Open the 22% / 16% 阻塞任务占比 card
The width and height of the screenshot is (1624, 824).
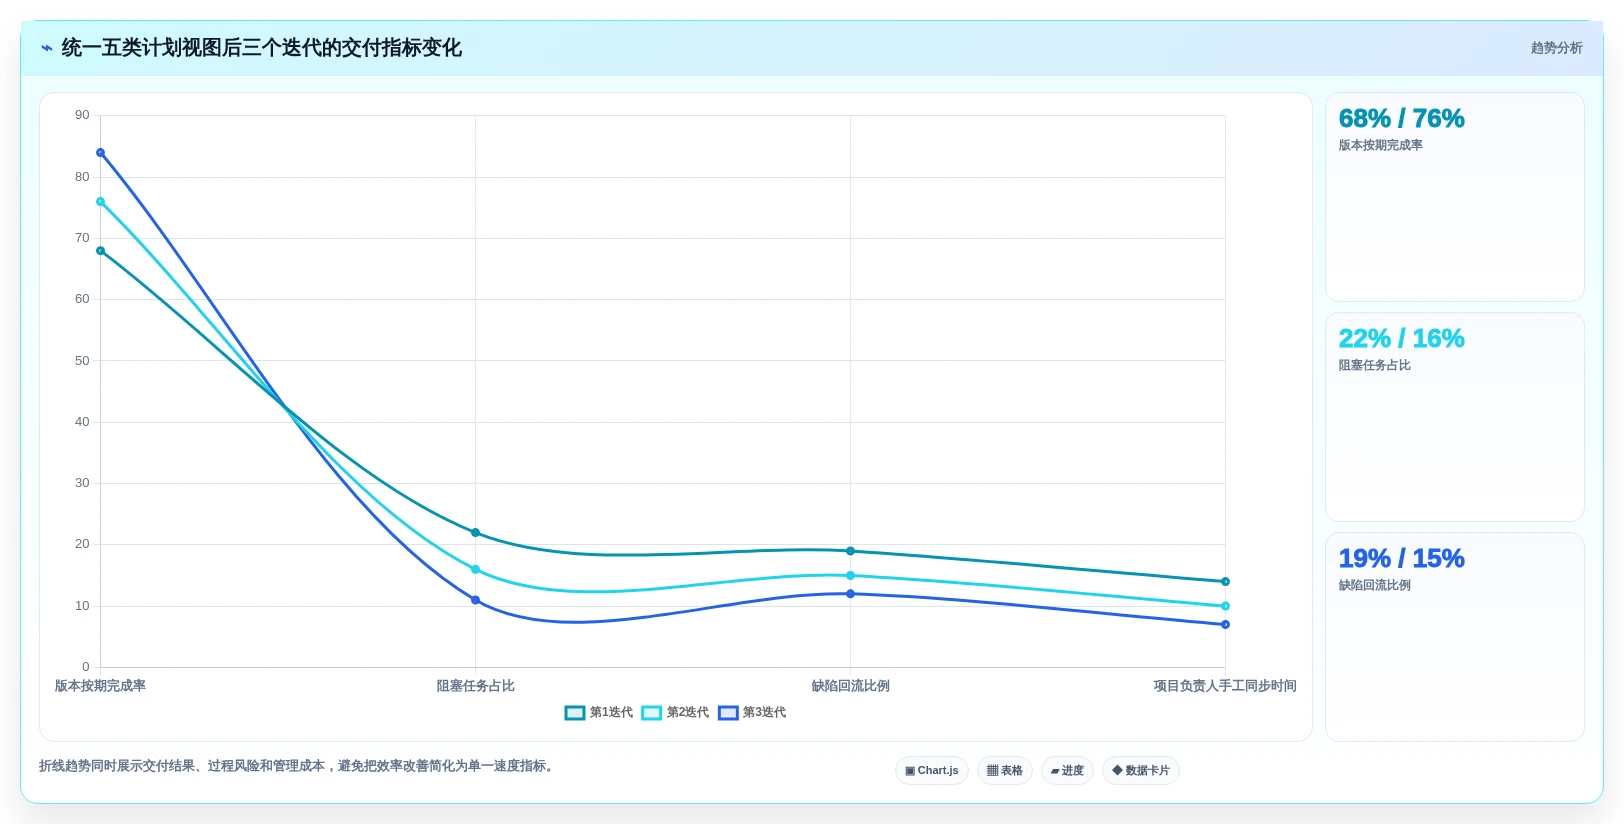1455,417
